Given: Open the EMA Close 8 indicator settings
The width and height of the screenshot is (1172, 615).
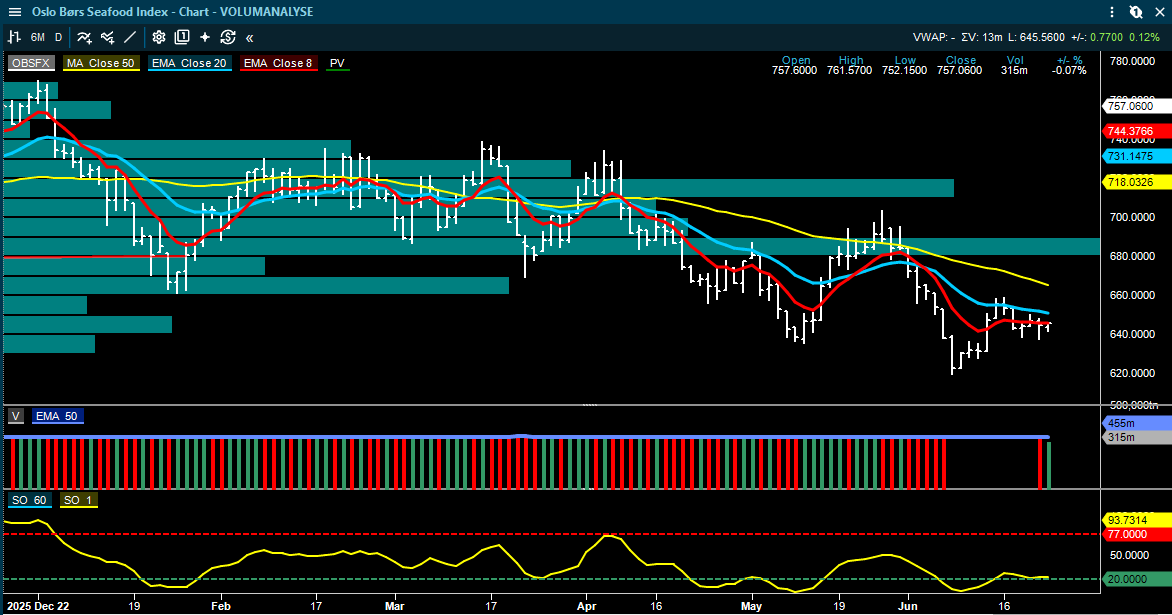Looking at the screenshot, I should [278, 64].
